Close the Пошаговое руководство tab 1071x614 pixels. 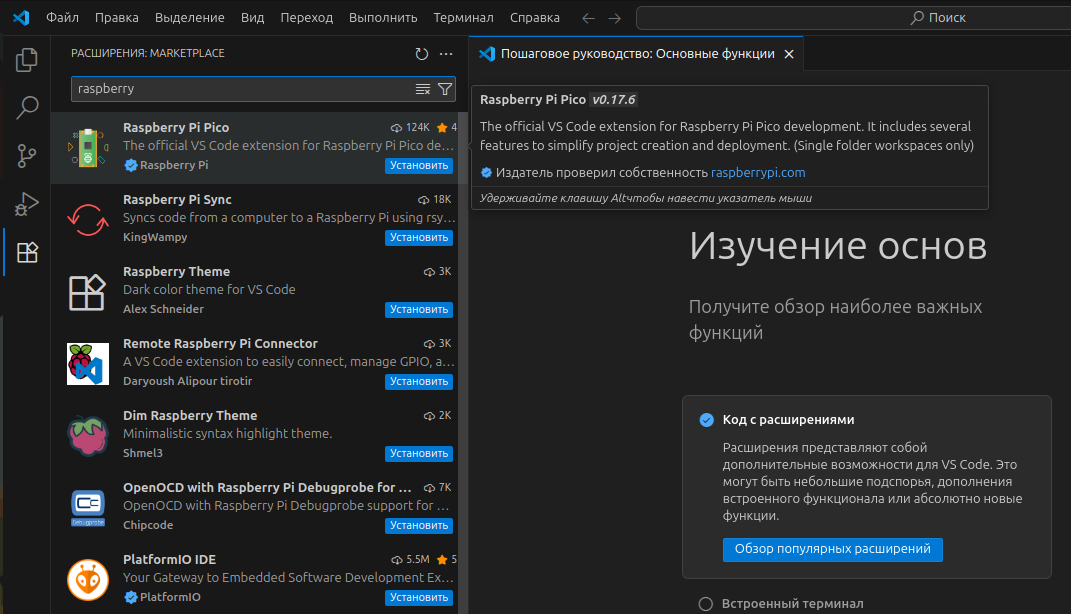(789, 54)
